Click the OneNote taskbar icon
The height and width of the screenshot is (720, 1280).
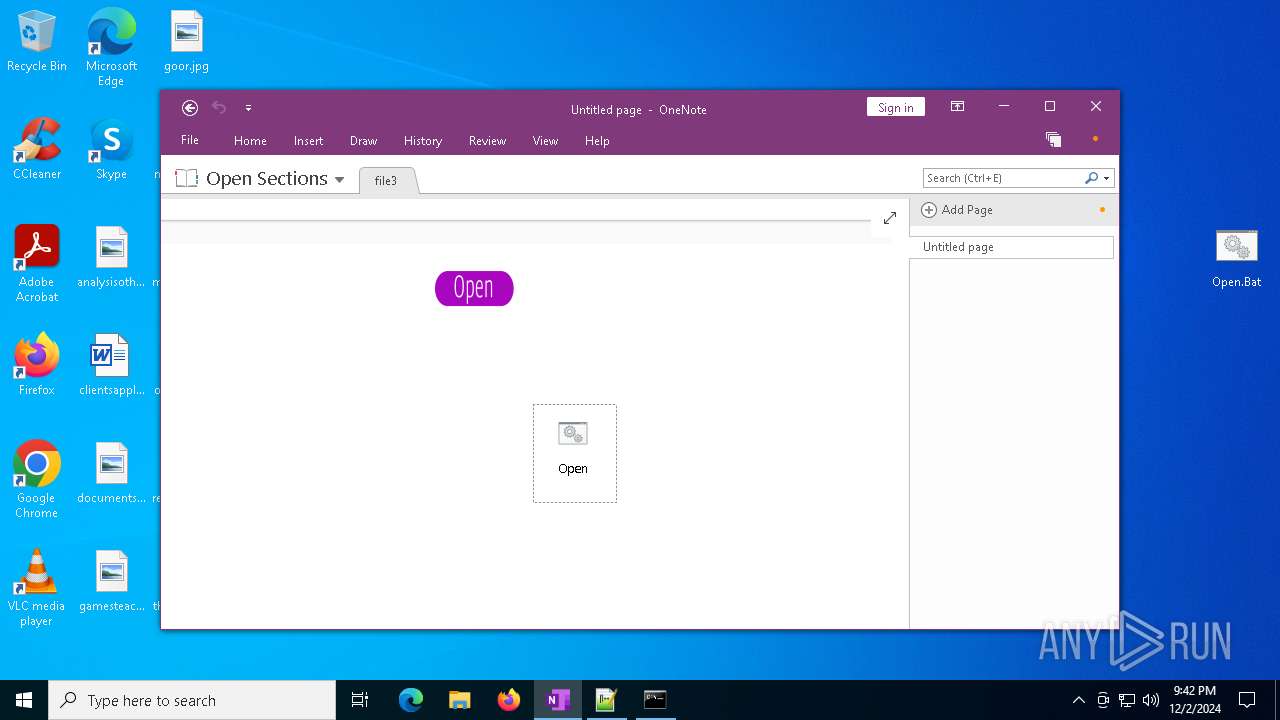coord(558,700)
